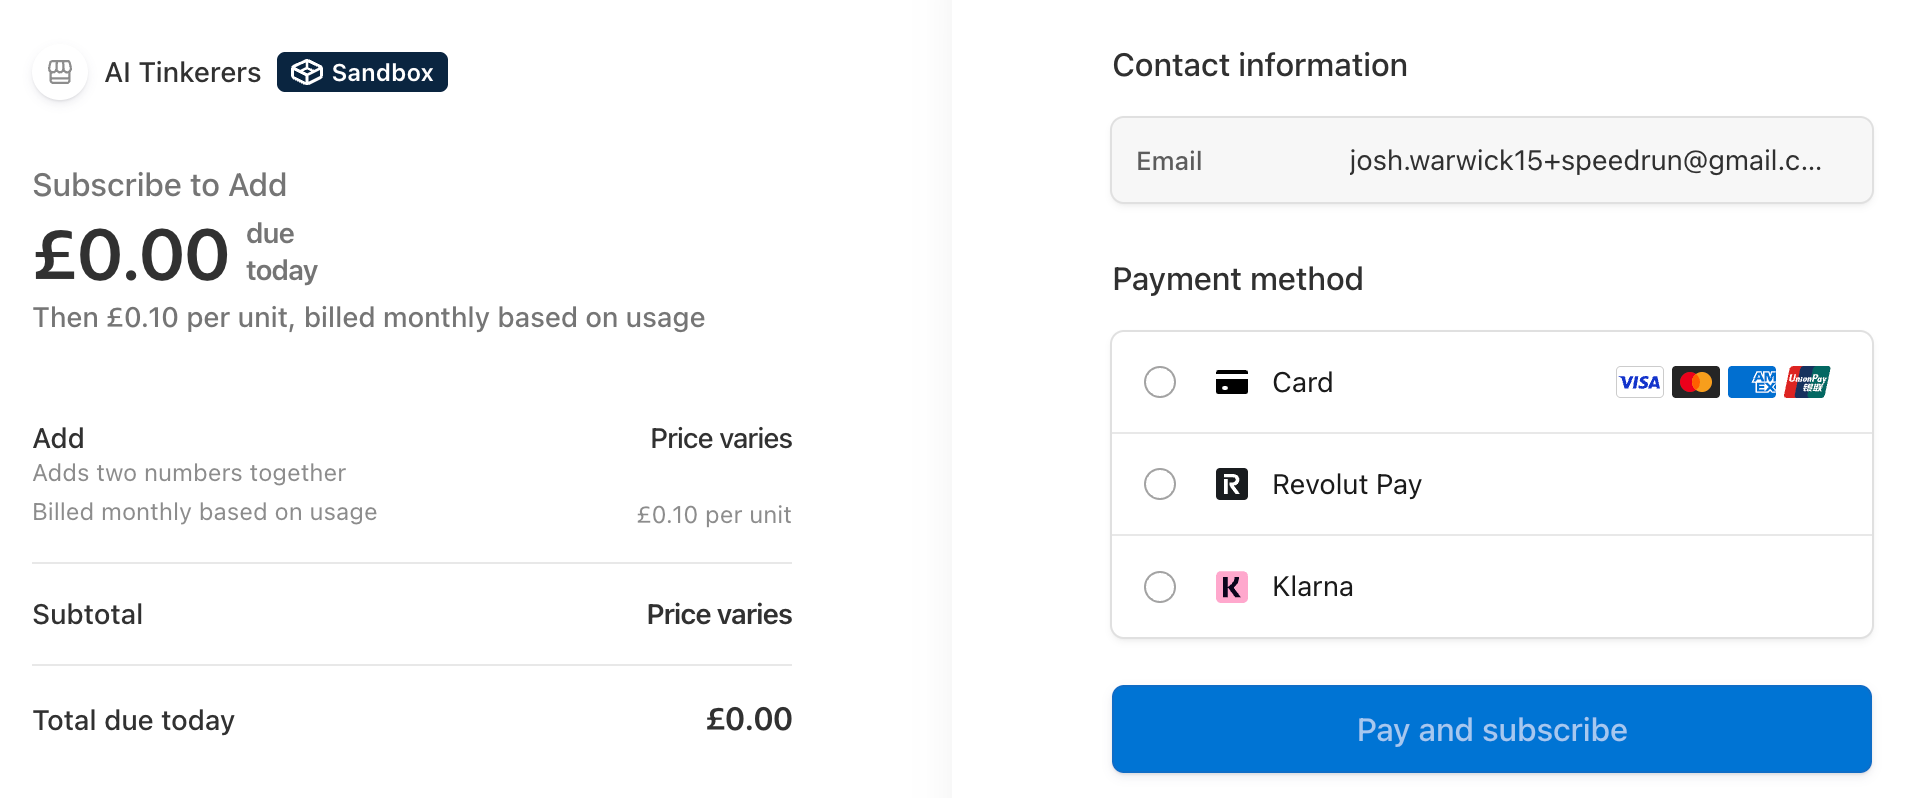1912x798 pixels.
Task: Click the Add product name
Action: tap(58, 438)
